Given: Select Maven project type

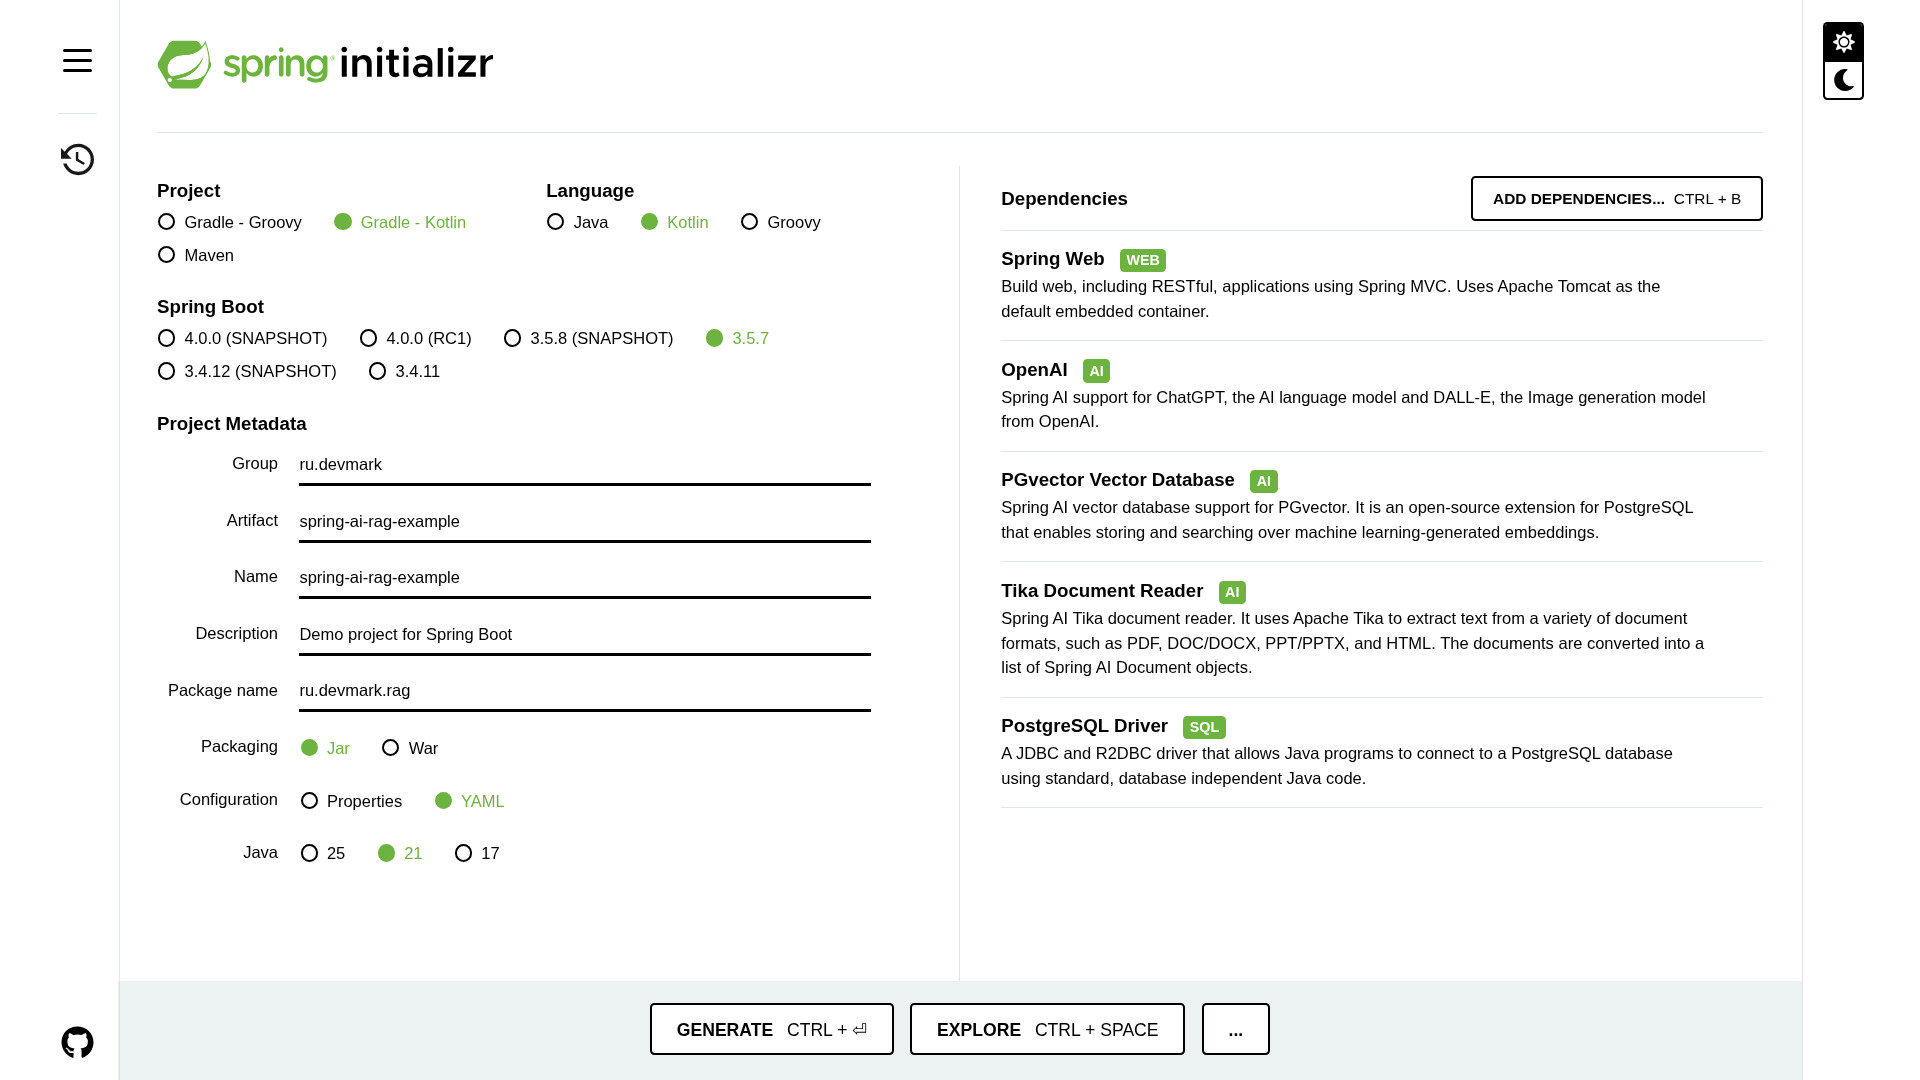Looking at the screenshot, I should click(167, 255).
